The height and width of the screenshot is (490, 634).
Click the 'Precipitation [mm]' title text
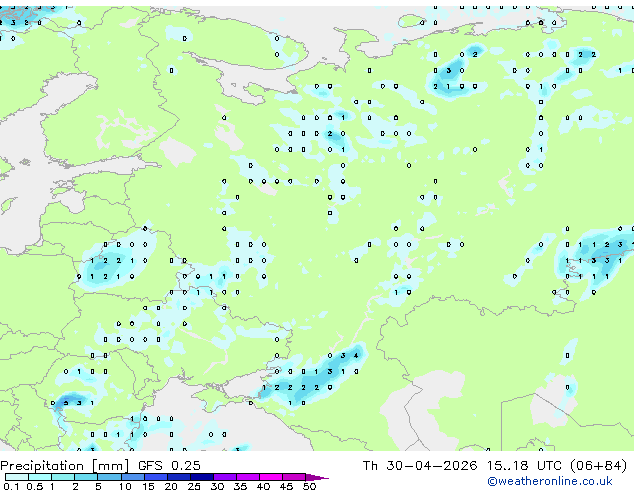point(65,466)
